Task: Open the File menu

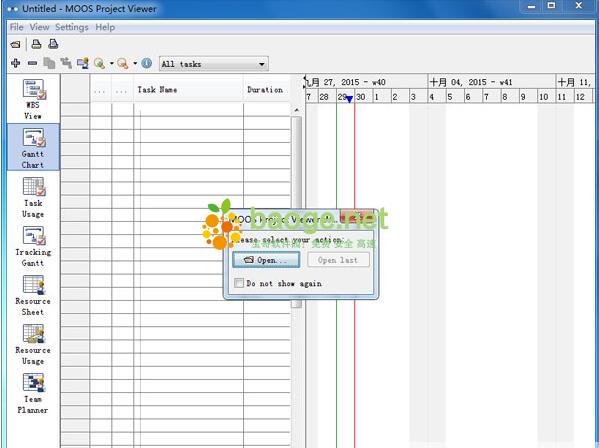Action: click(x=16, y=27)
